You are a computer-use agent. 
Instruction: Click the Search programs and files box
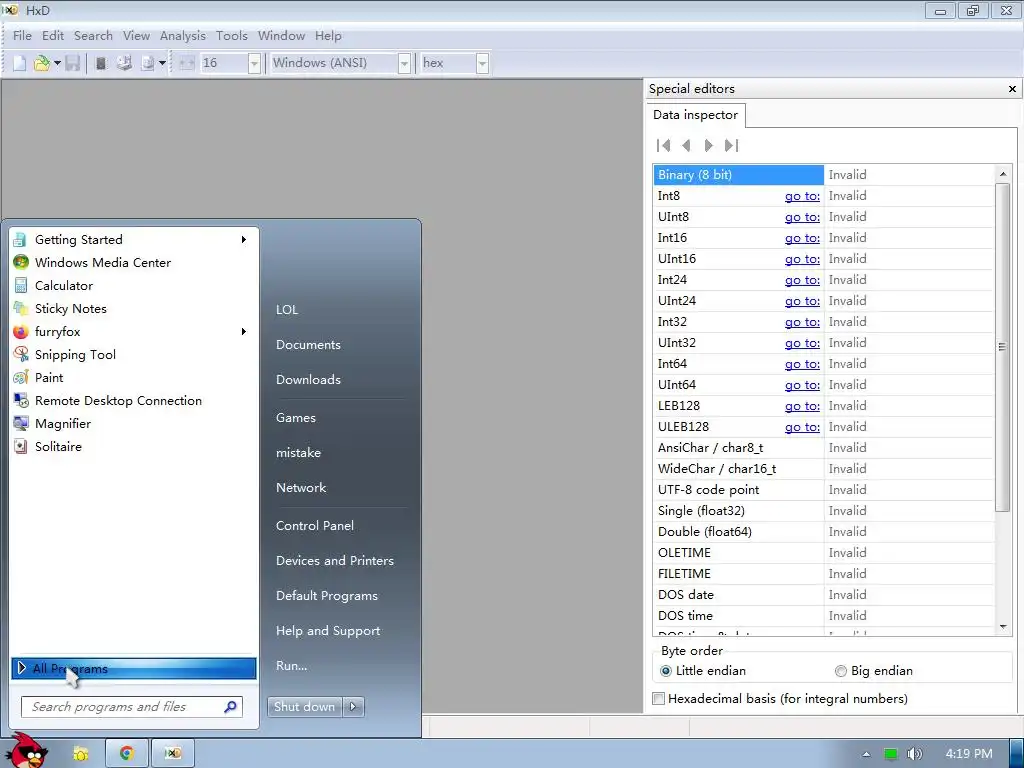(x=132, y=707)
